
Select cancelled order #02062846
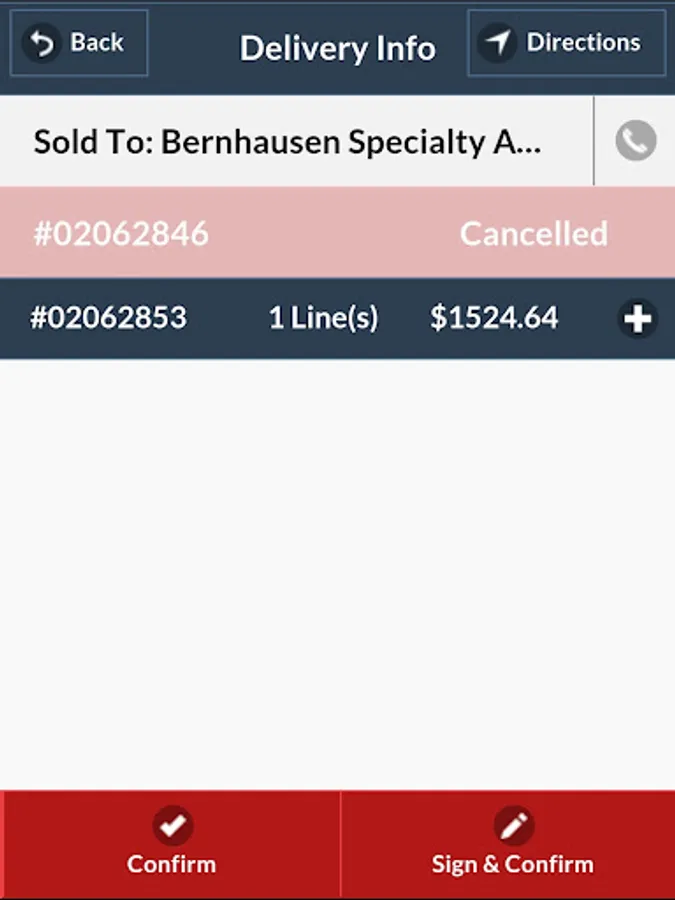click(x=121, y=233)
